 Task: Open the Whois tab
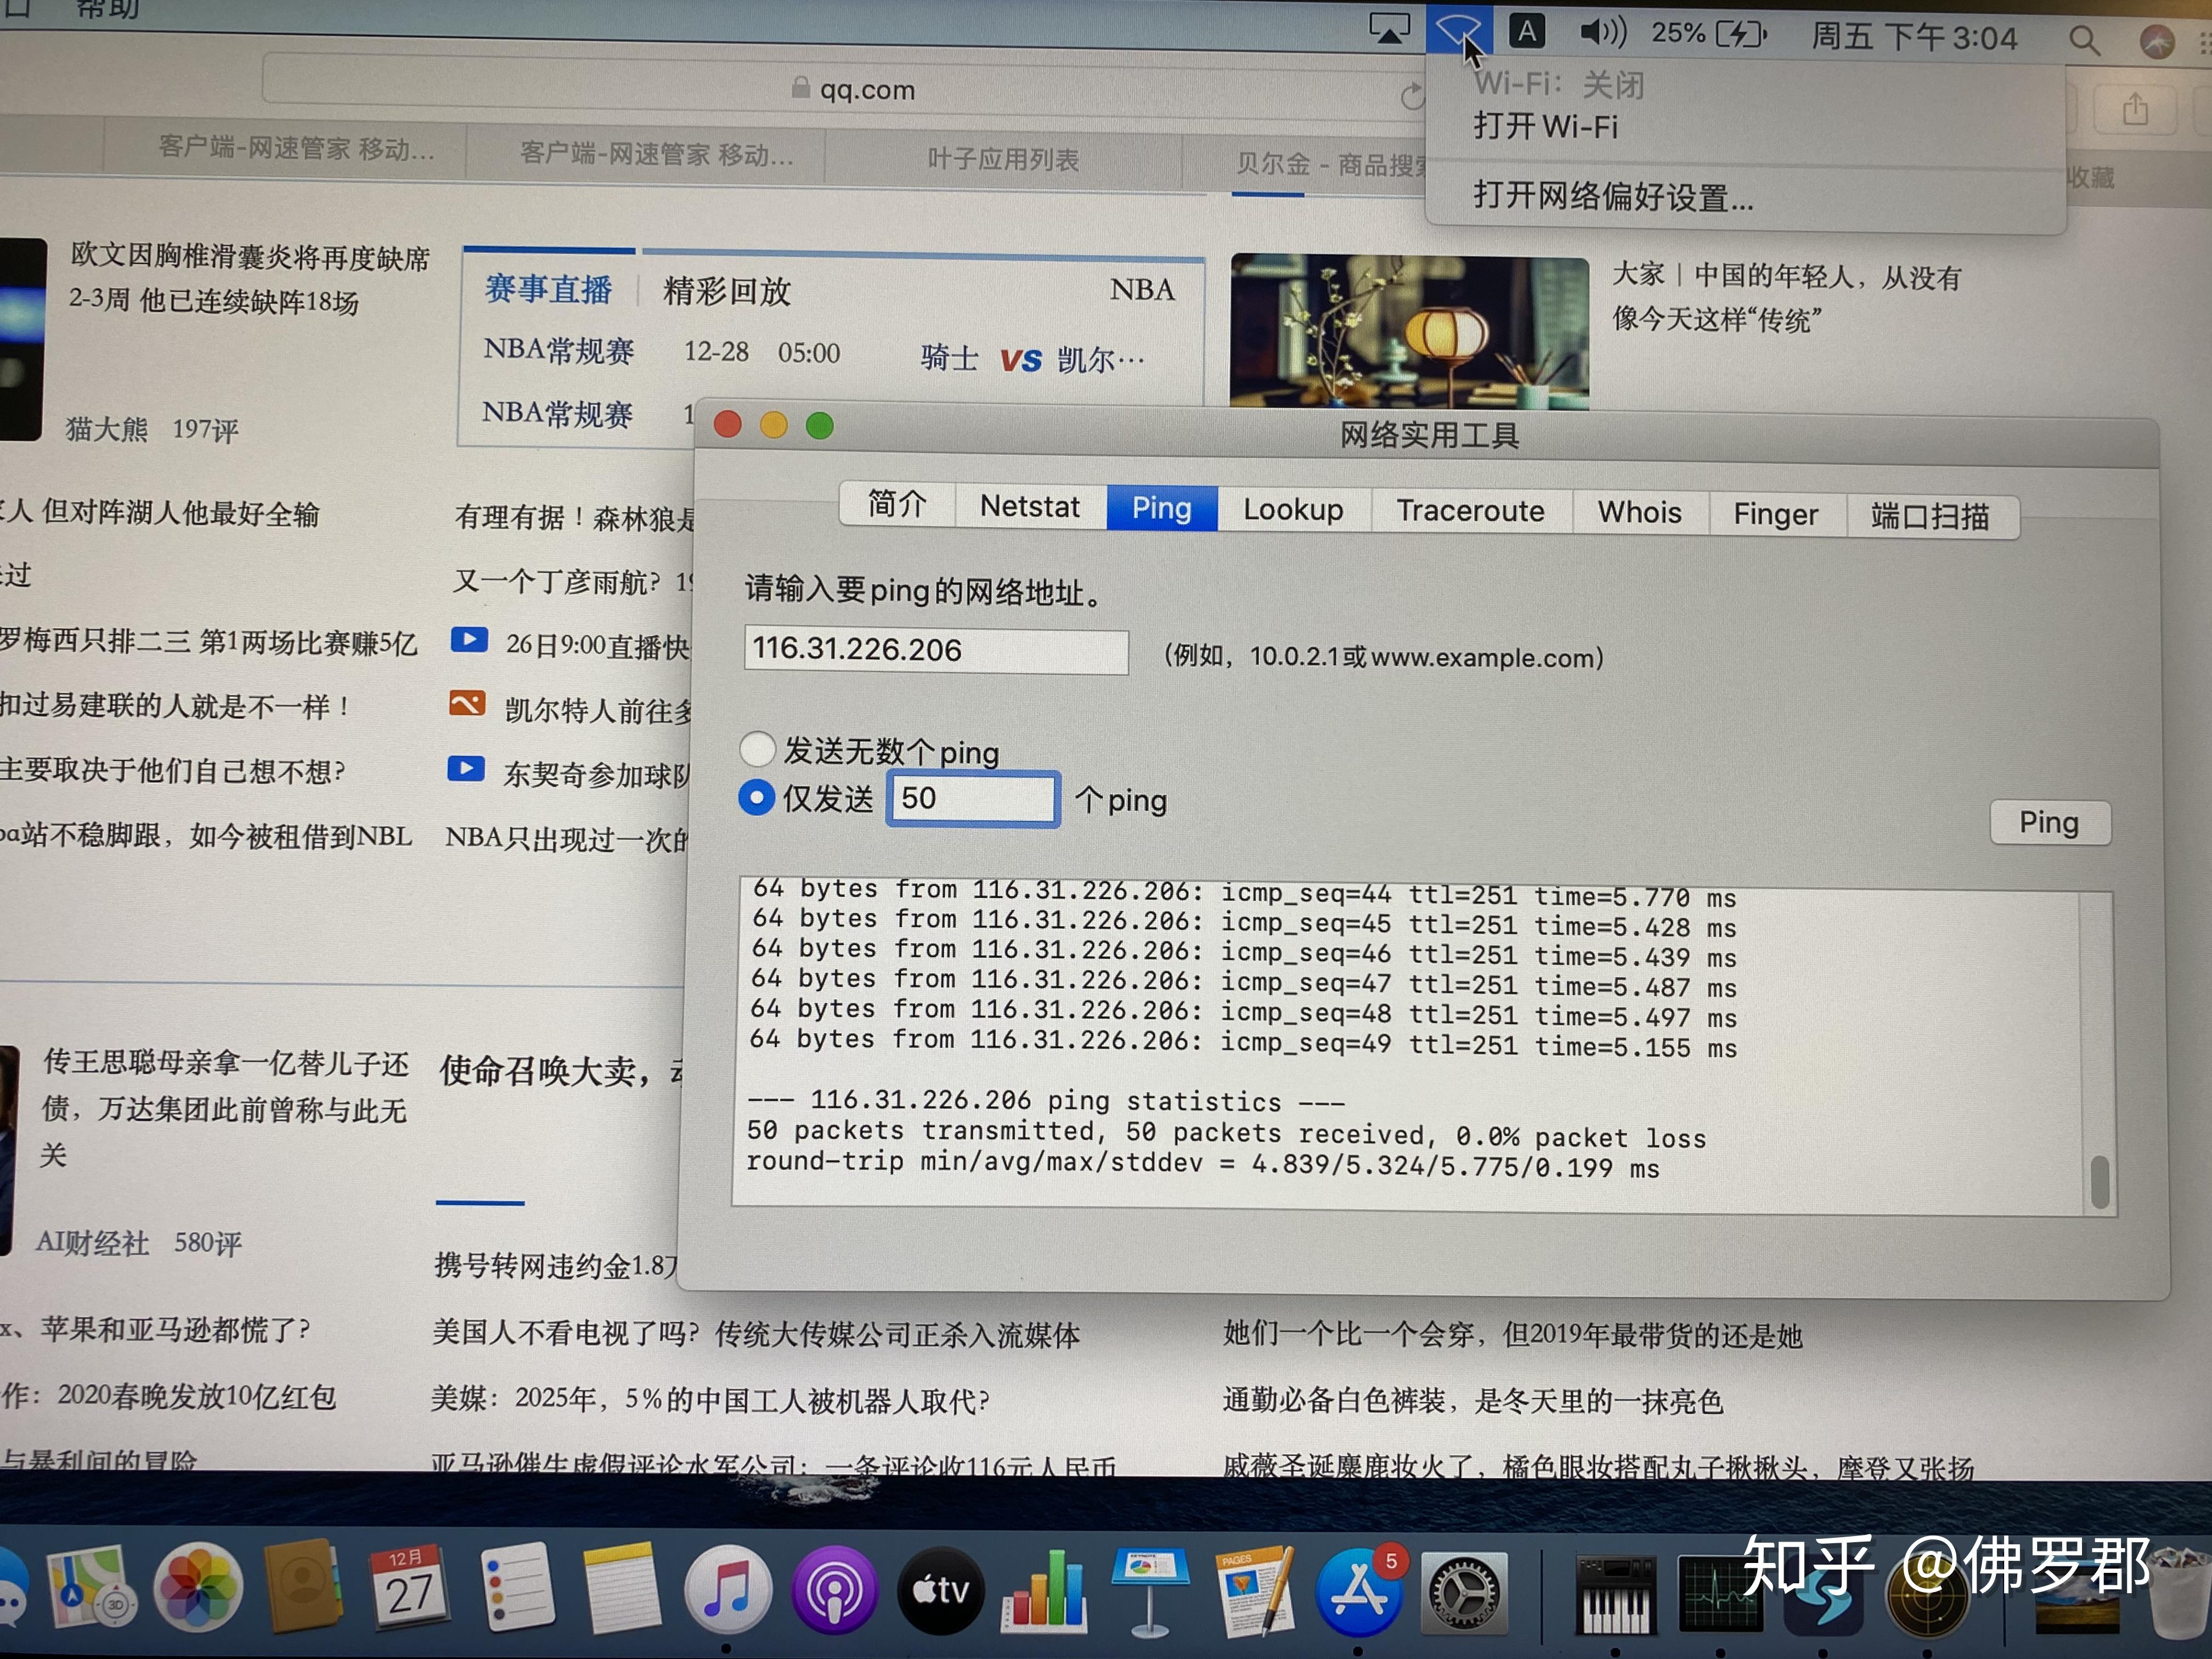pos(1639,513)
